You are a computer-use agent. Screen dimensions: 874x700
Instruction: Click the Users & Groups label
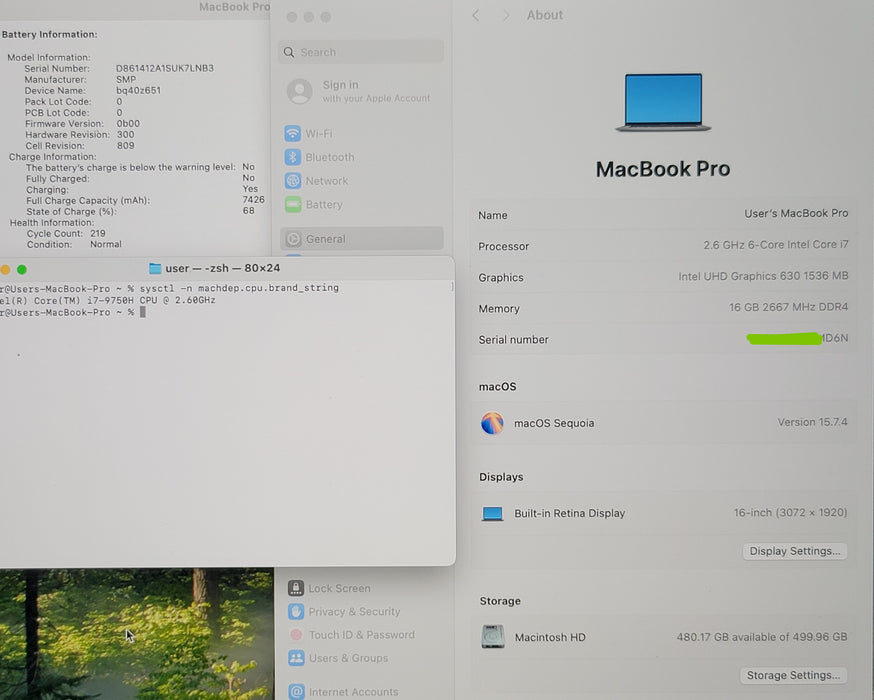pos(348,658)
